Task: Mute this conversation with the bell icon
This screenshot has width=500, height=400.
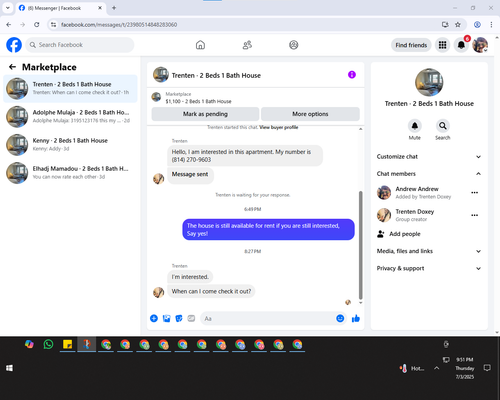Action: click(415, 126)
